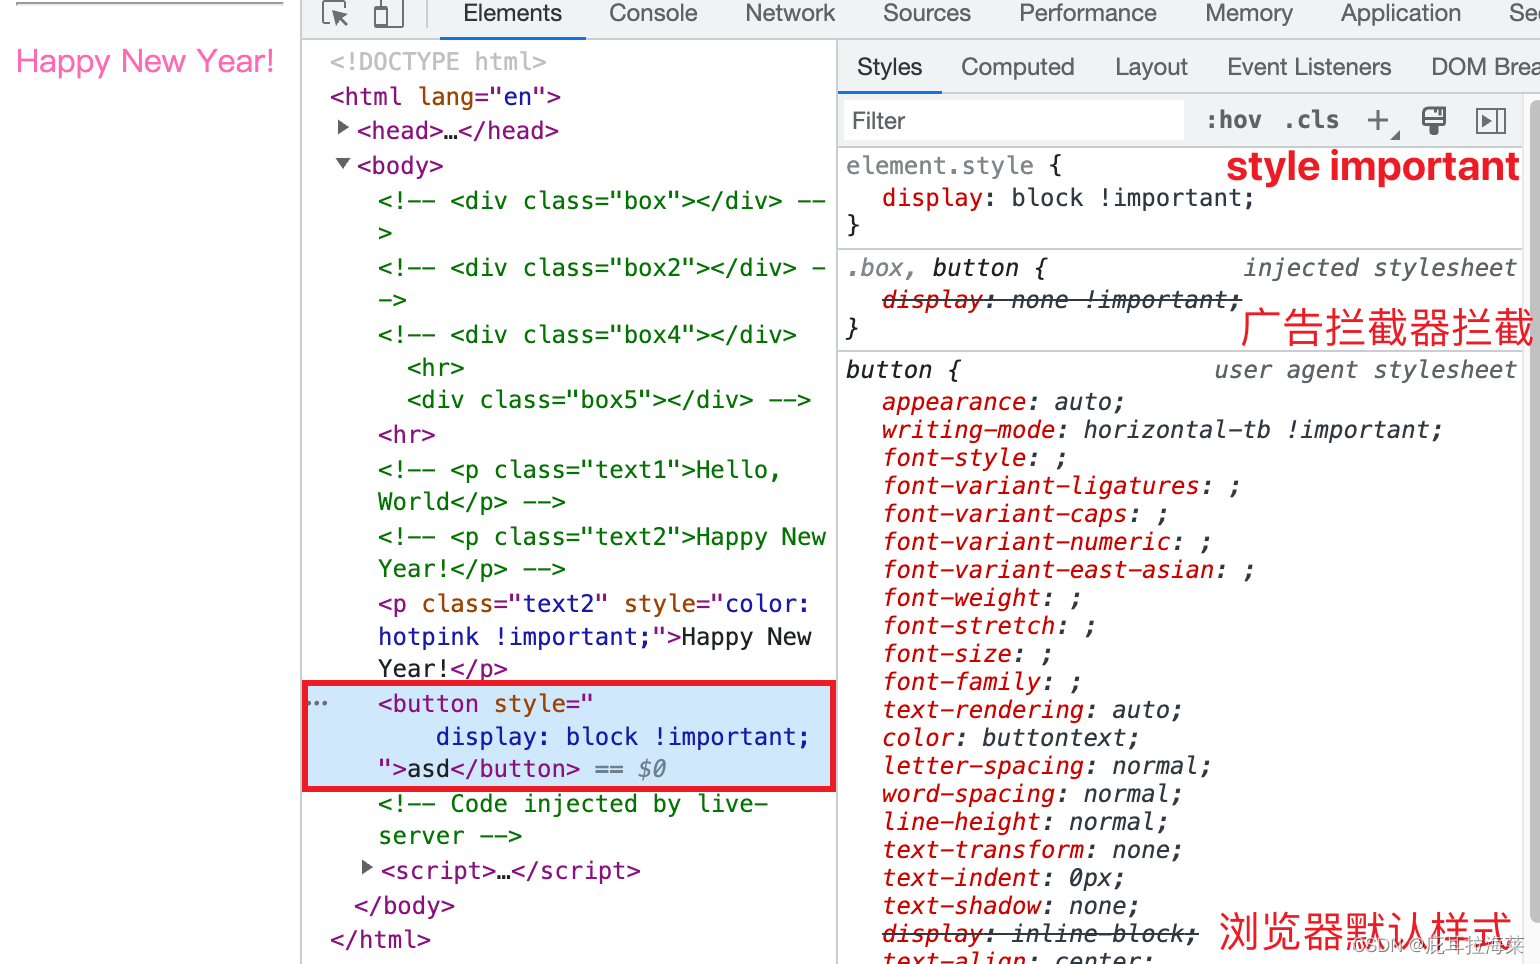Select the closing html tag
The width and height of the screenshot is (1540, 964).
380,940
